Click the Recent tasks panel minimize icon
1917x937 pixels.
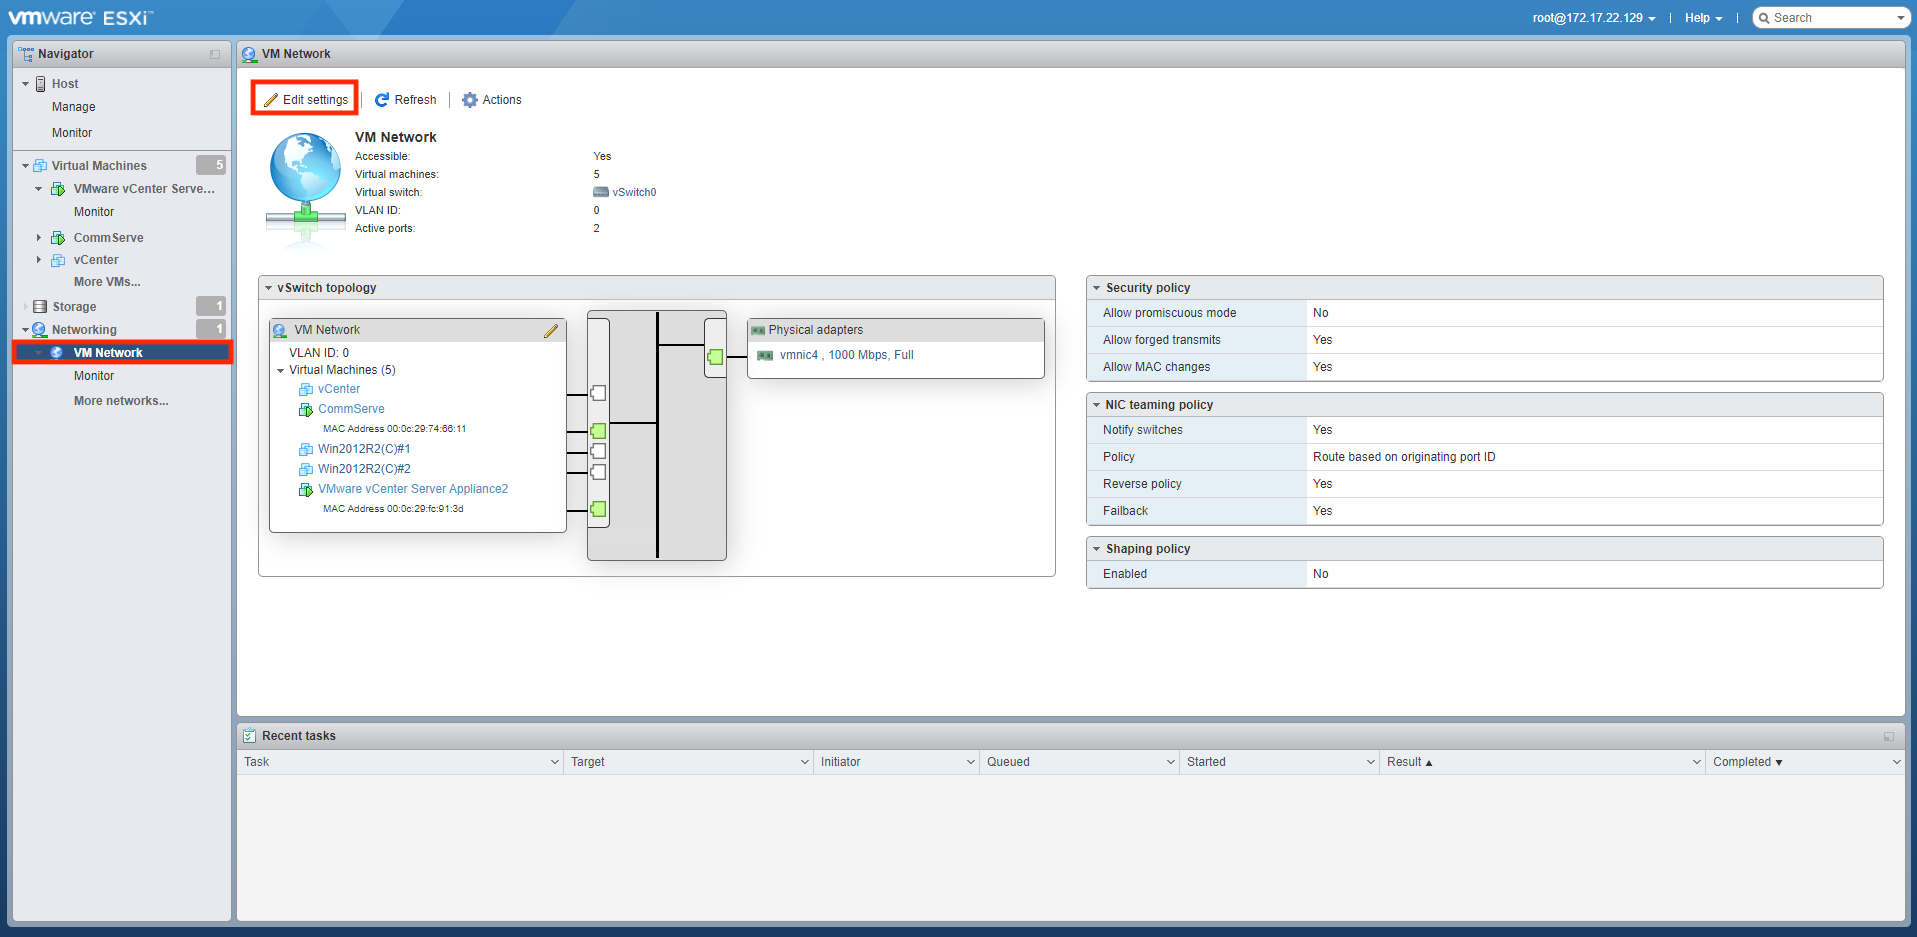1889,736
